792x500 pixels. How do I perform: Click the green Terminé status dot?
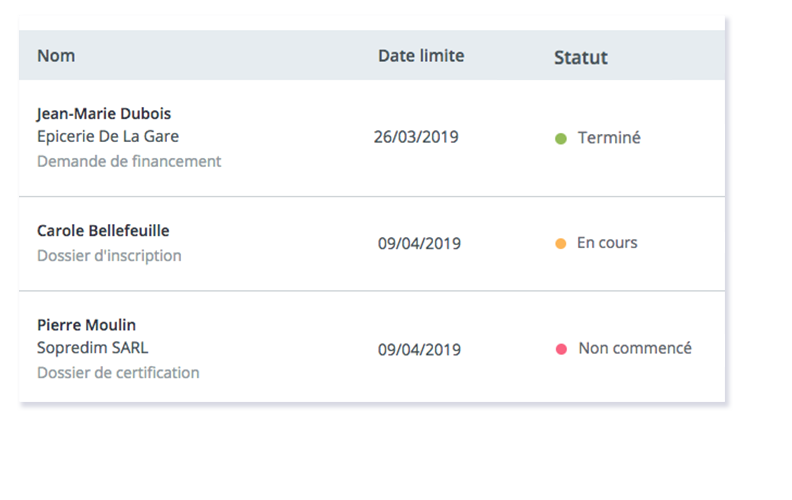[x=561, y=139]
